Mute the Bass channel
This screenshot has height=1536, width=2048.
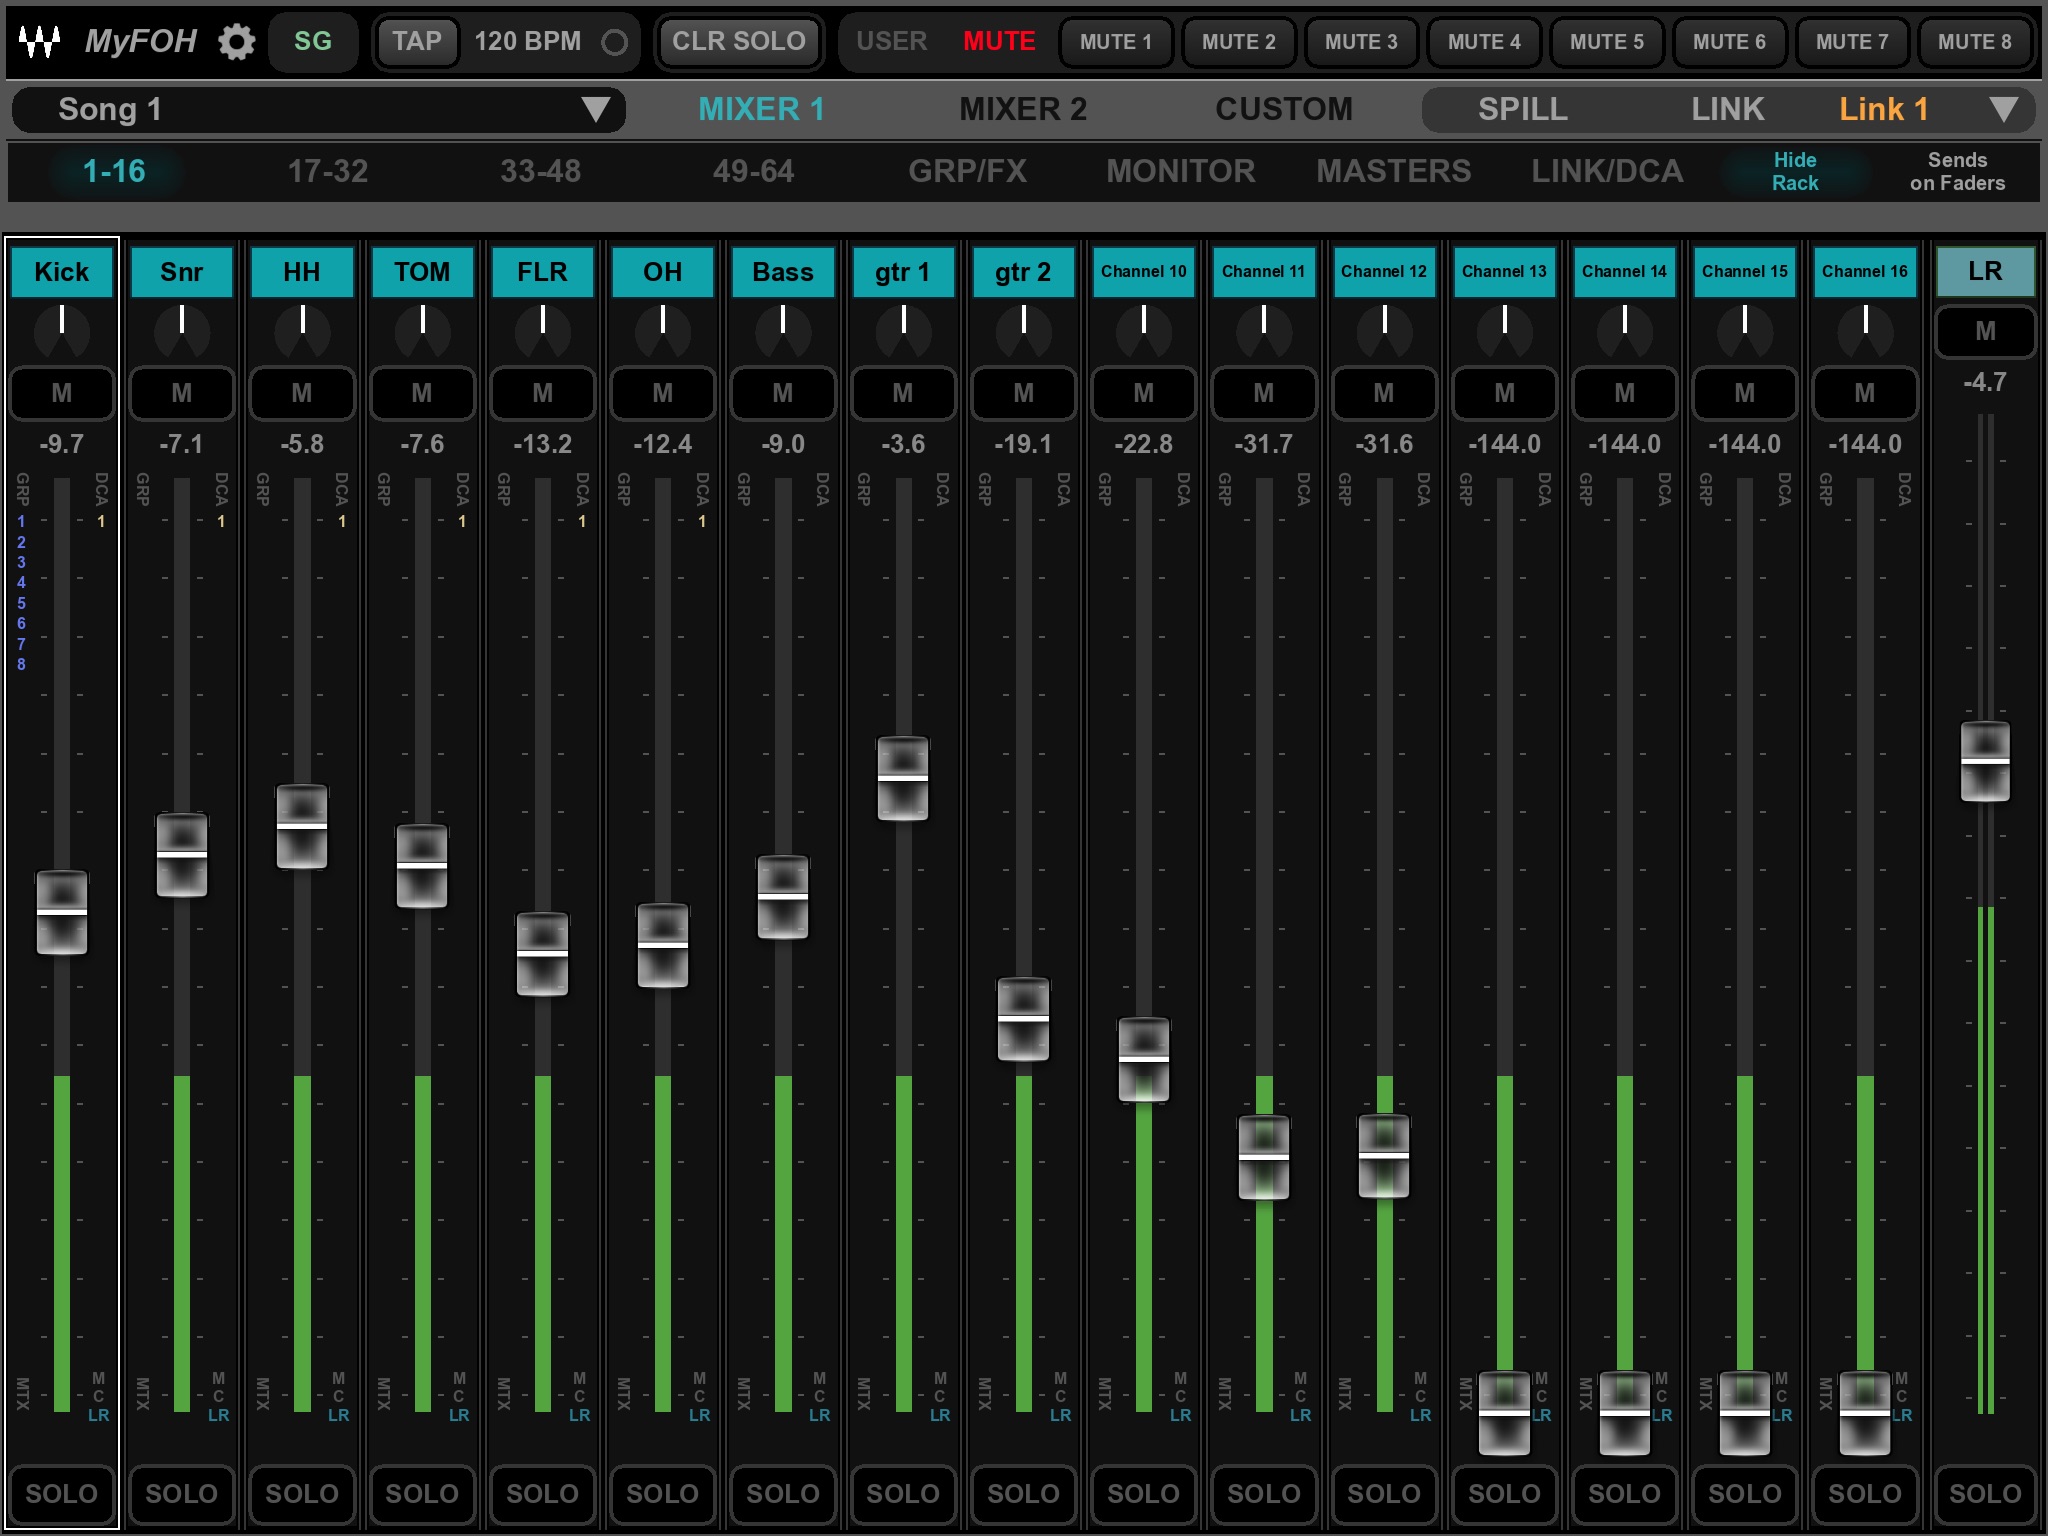(780, 394)
